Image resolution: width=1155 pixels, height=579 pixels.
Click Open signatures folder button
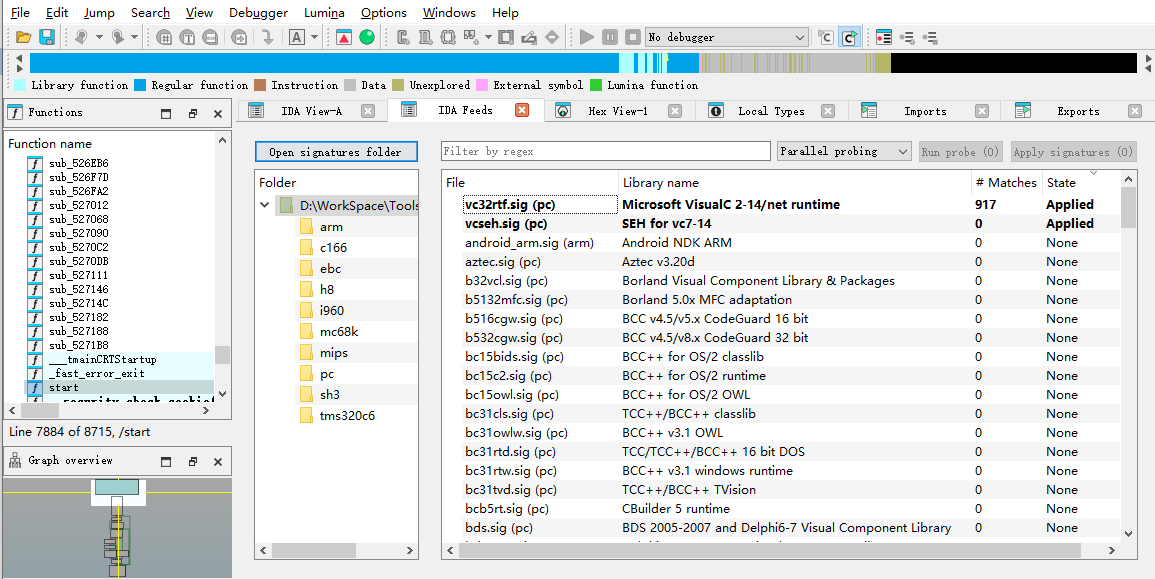336,152
